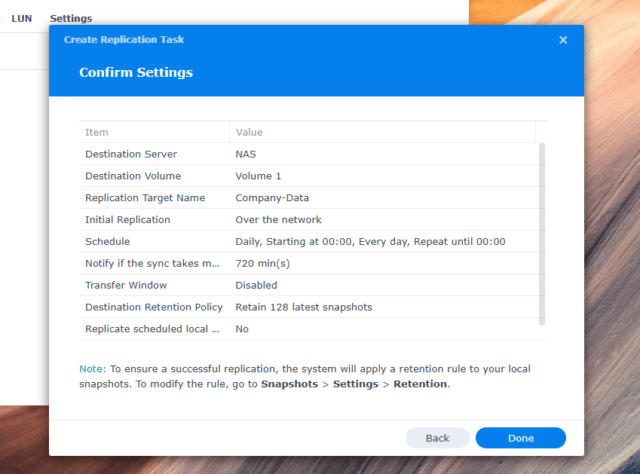Select the Item column header
Viewport: 640px width, 474px height.
pyautogui.click(x=97, y=132)
